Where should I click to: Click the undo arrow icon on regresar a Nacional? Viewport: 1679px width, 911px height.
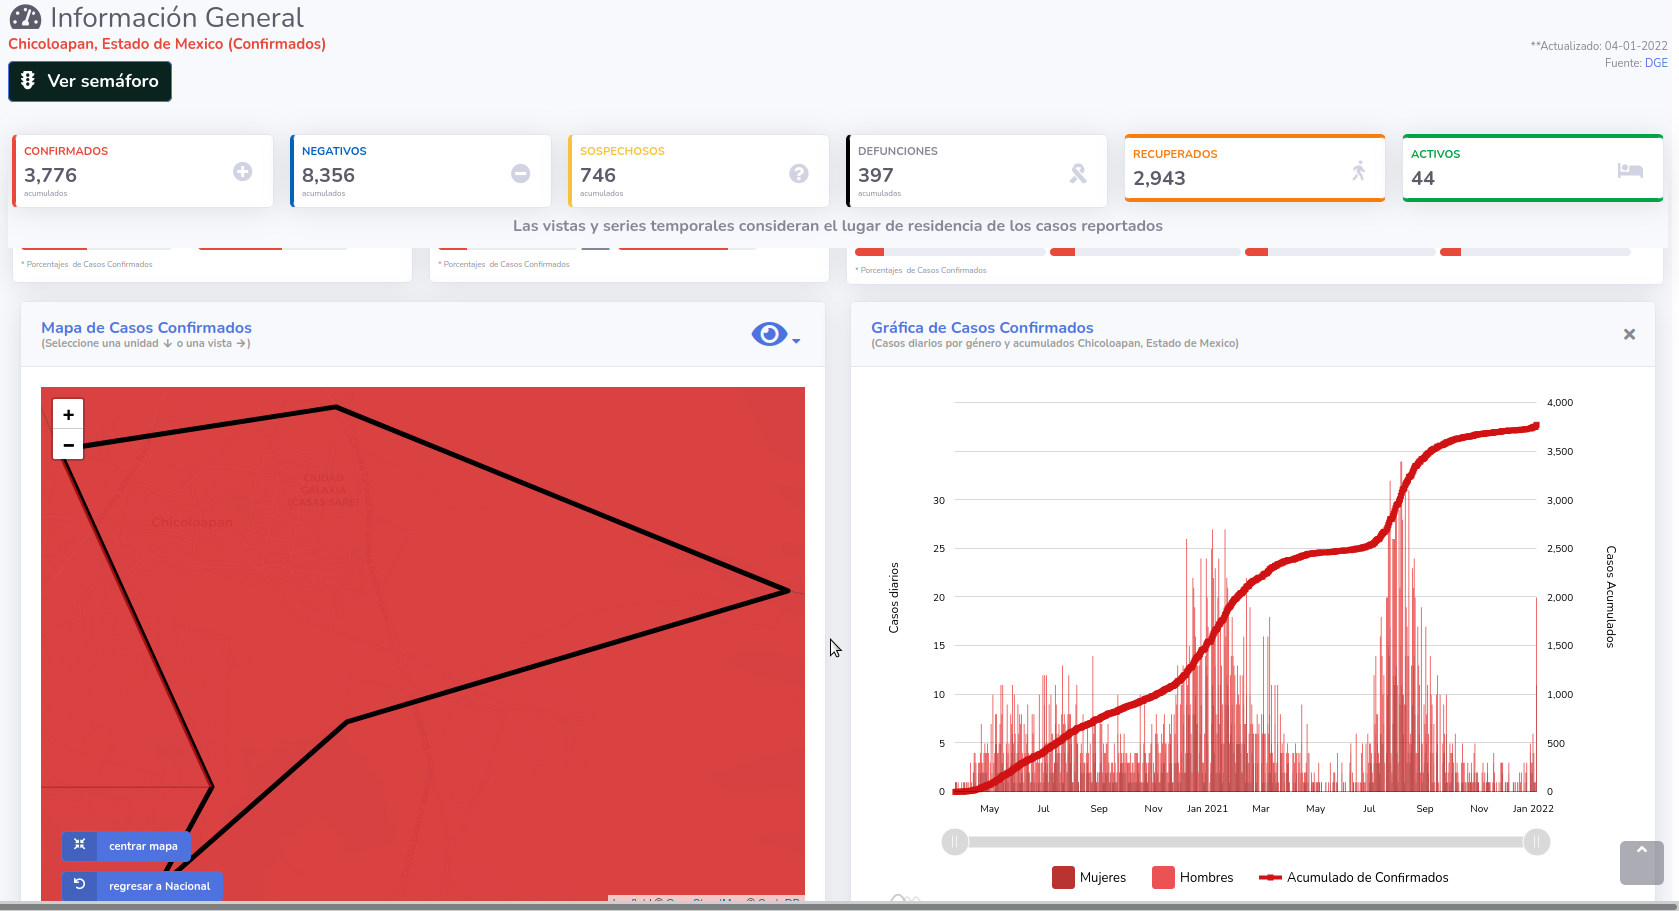tap(79, 885)
